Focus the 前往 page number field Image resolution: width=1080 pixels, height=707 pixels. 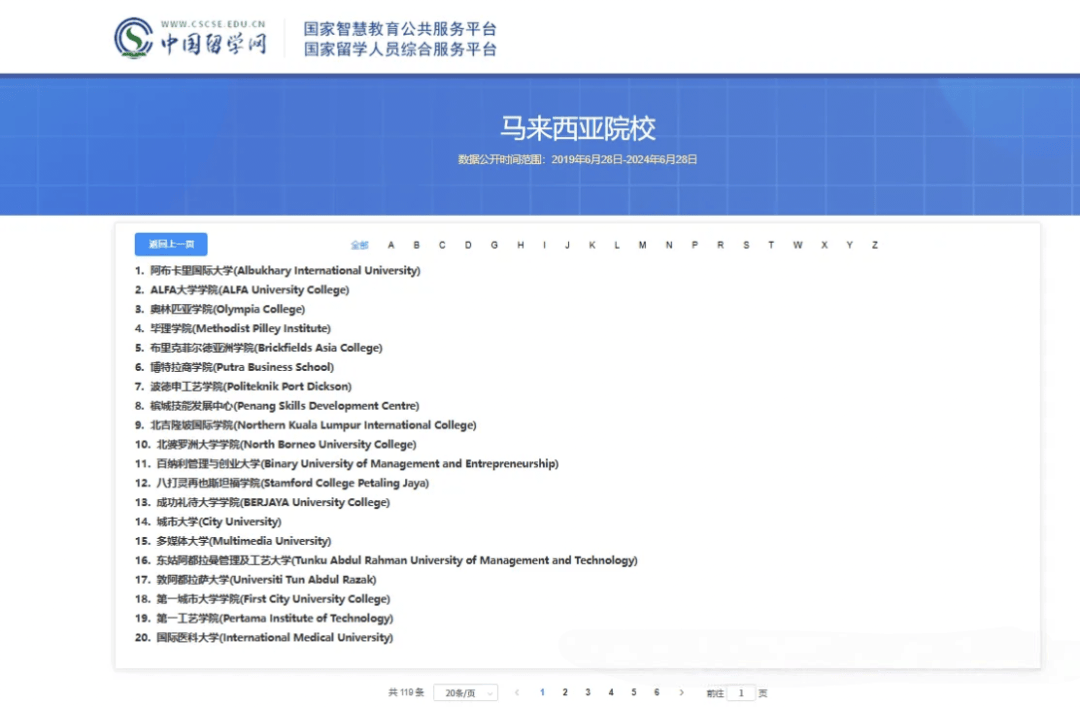coord(741,693)
